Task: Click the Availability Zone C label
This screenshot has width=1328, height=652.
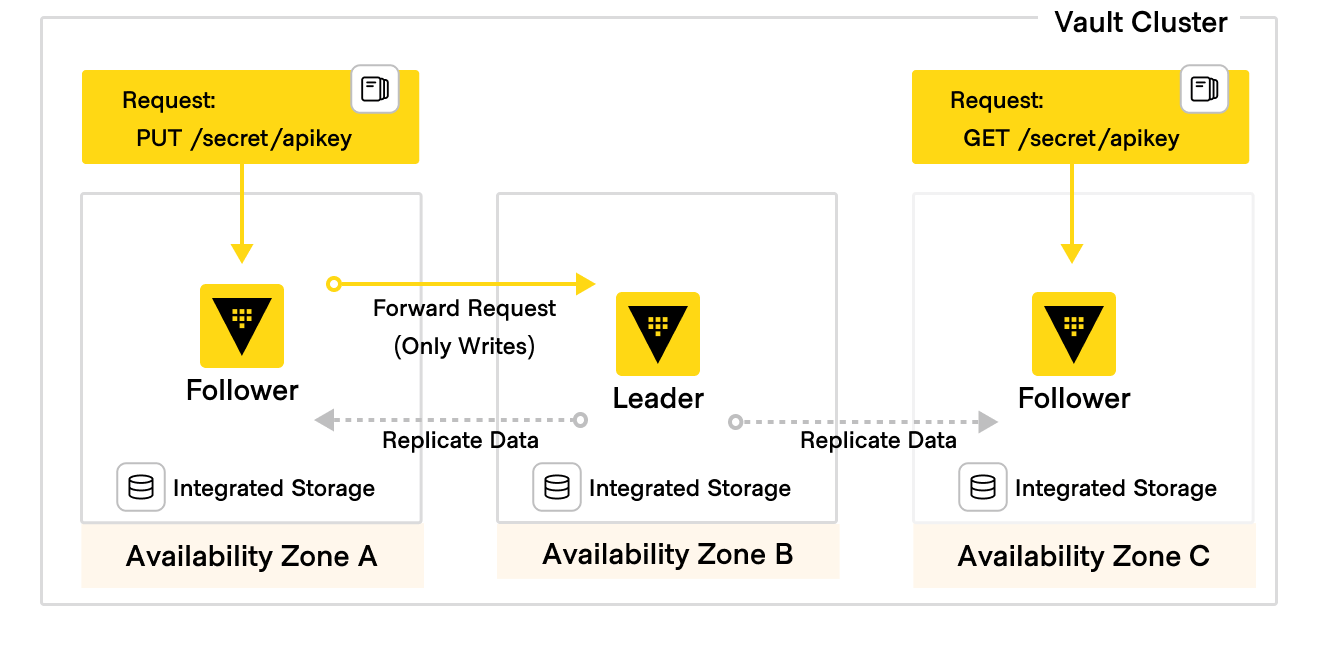Action: click(x=1083, y=556)
